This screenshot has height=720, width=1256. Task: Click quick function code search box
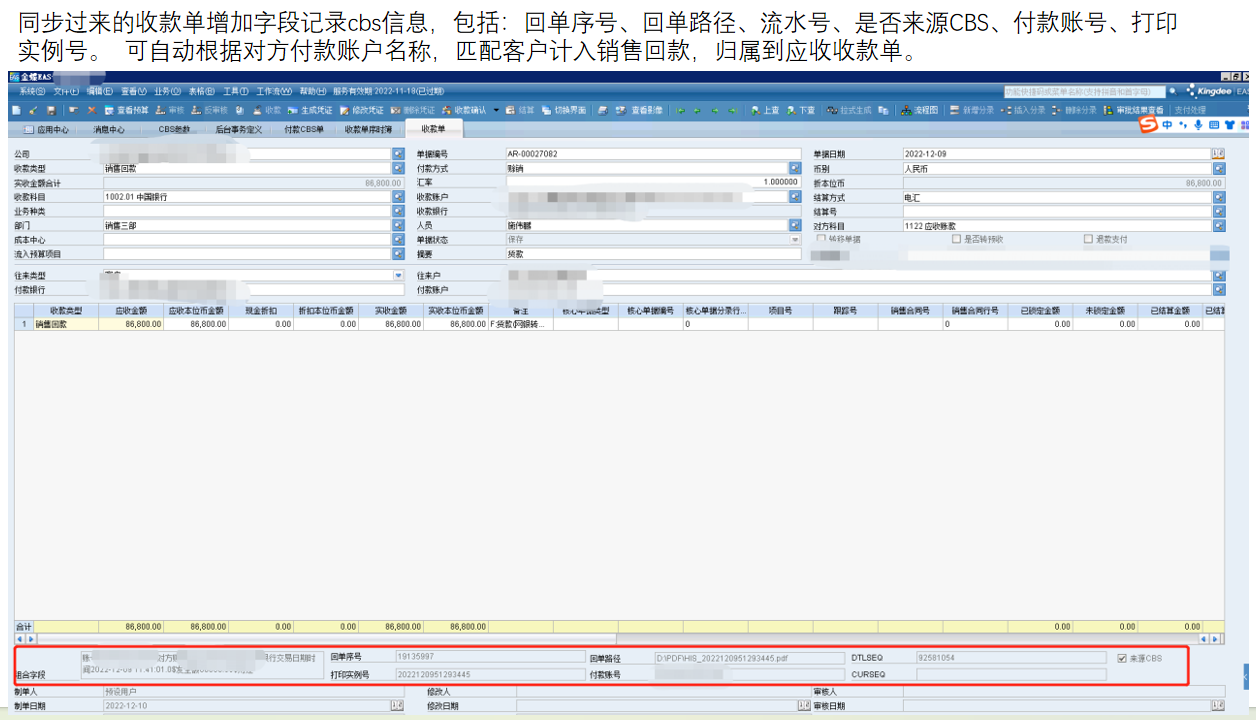point(1084,91)
